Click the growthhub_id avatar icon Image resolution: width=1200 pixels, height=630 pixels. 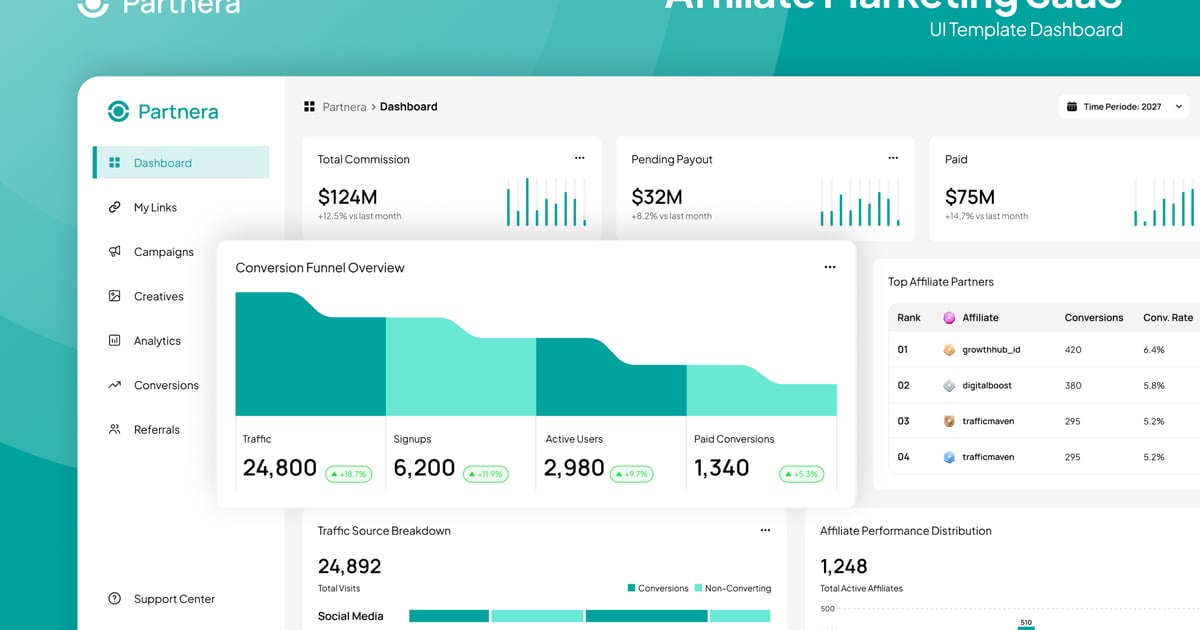click(949, 350)
